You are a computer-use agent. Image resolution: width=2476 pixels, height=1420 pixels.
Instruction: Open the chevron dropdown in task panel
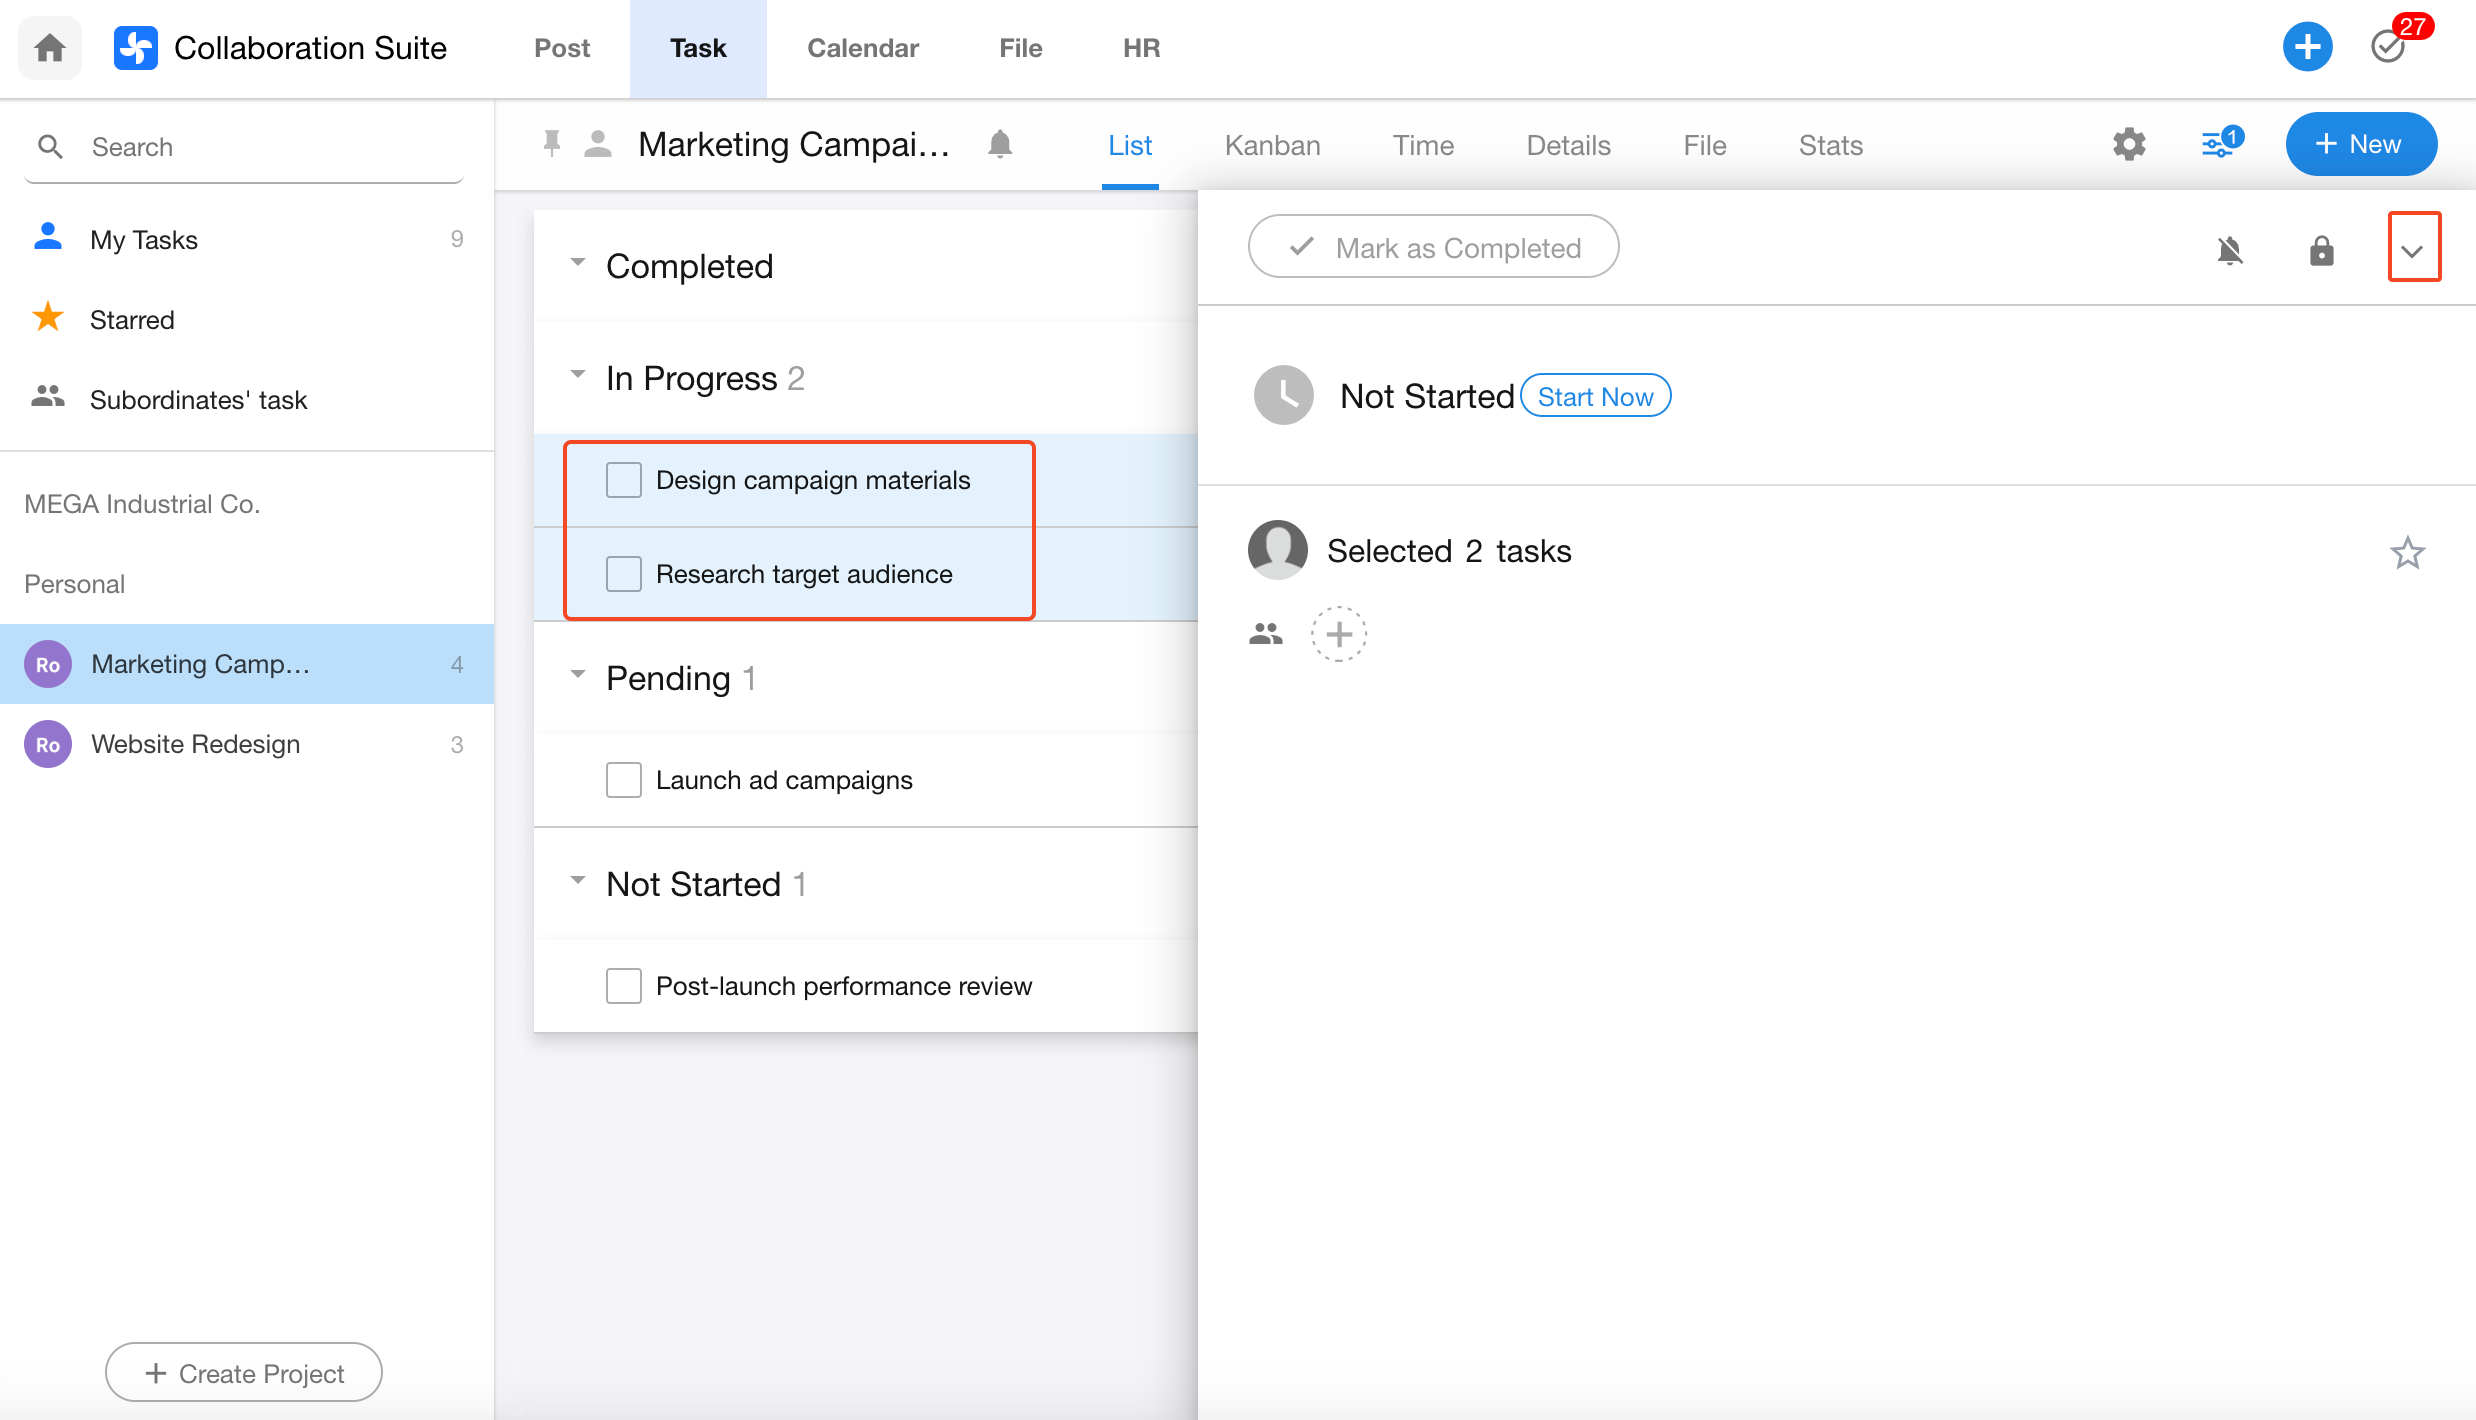tap(2413, 250)
